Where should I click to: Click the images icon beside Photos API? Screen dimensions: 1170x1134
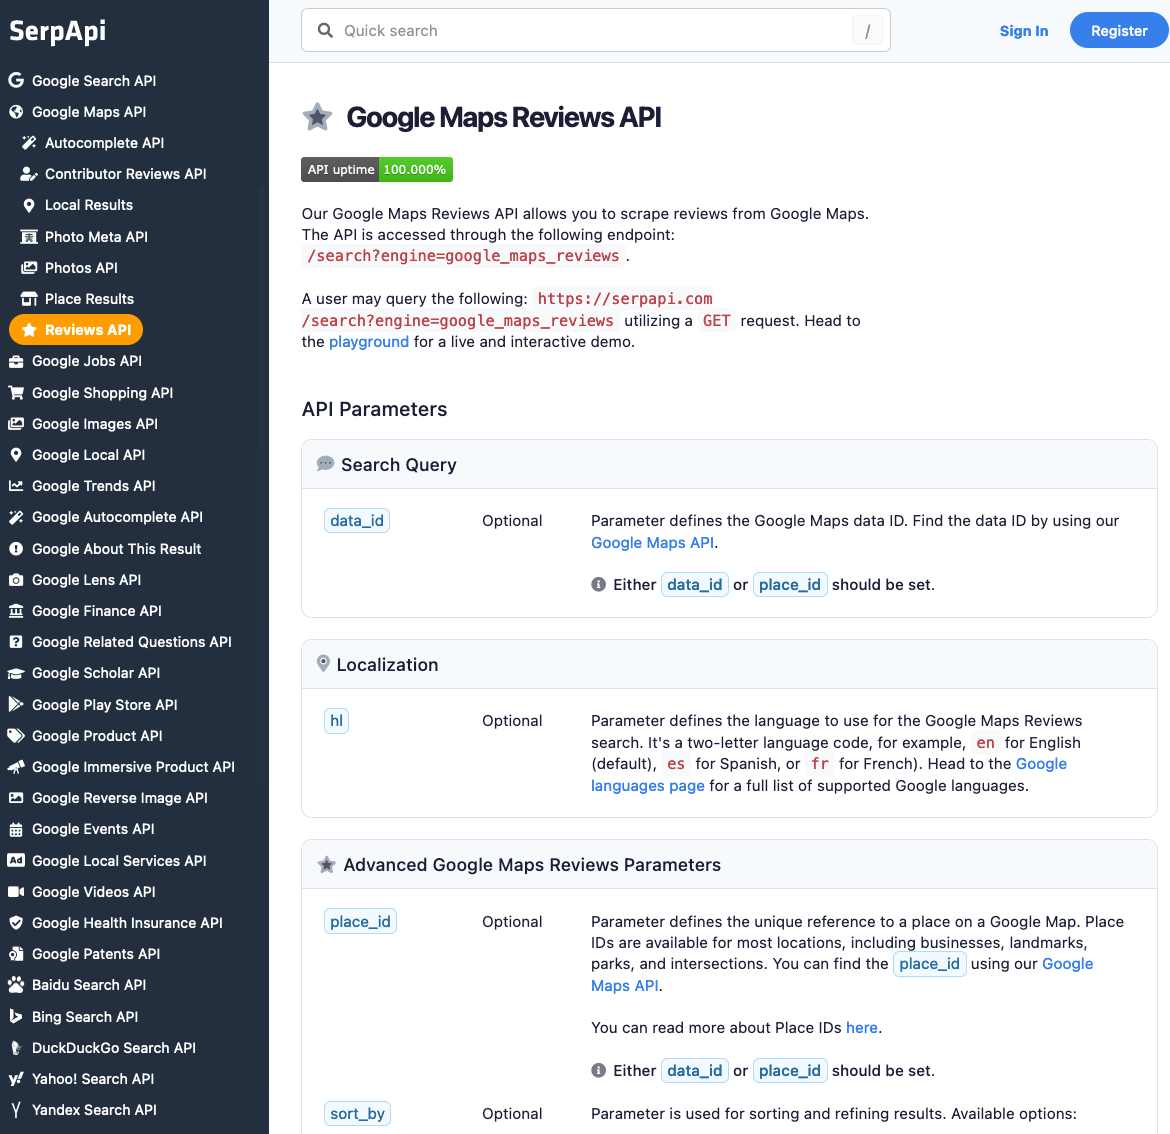29,267
